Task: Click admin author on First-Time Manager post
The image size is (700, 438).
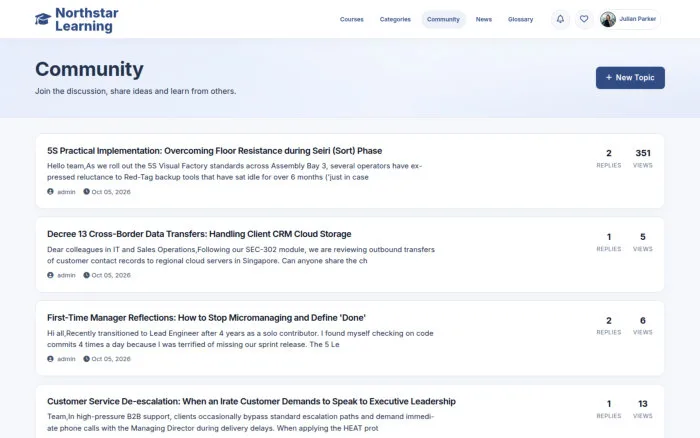Action: pos(66,359)
